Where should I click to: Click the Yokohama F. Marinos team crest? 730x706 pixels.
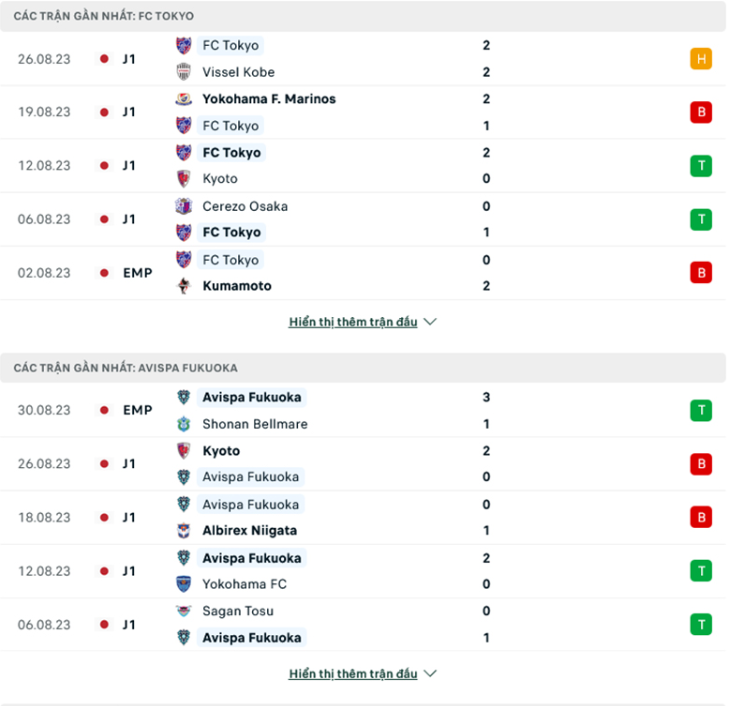[184, 99]
